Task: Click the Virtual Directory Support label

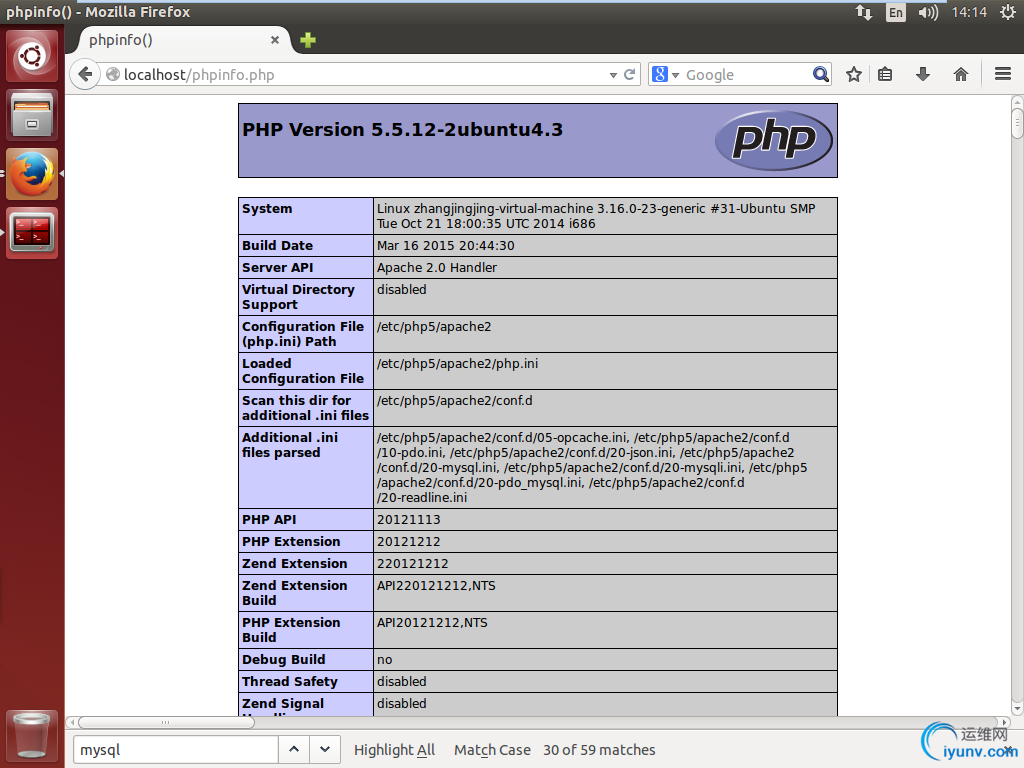Action: pos(298,297)
